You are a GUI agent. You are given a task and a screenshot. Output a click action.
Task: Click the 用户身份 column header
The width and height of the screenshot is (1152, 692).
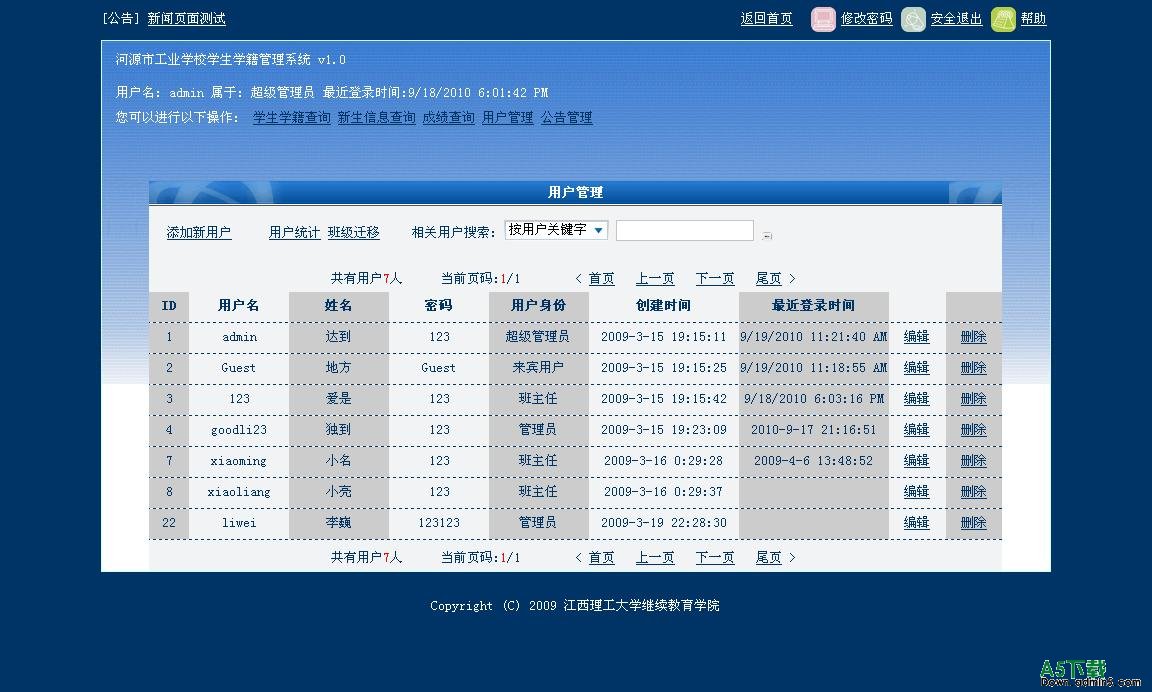coord(539,306)
